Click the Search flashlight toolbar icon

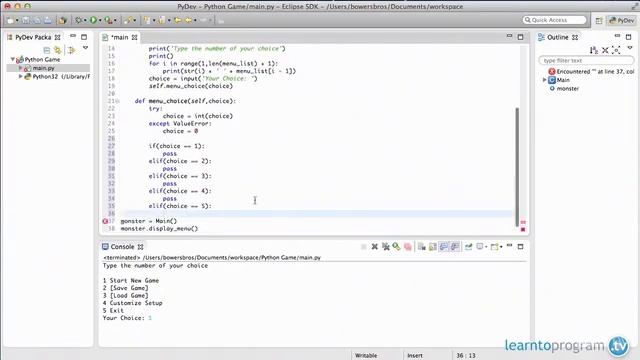point(128,20)
